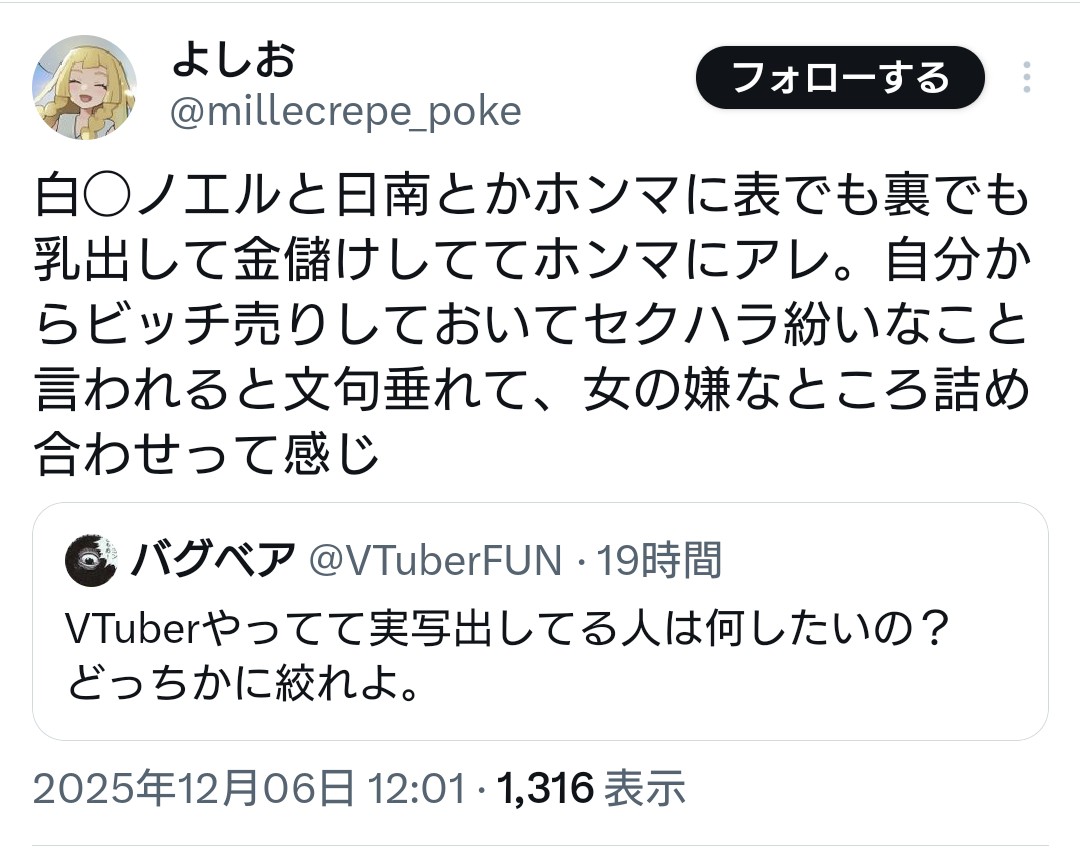Open the quoted text VTuberやってて実写出してる人は何したいの？
This screenshot has height=858, width=1080.
pos(505,629)
